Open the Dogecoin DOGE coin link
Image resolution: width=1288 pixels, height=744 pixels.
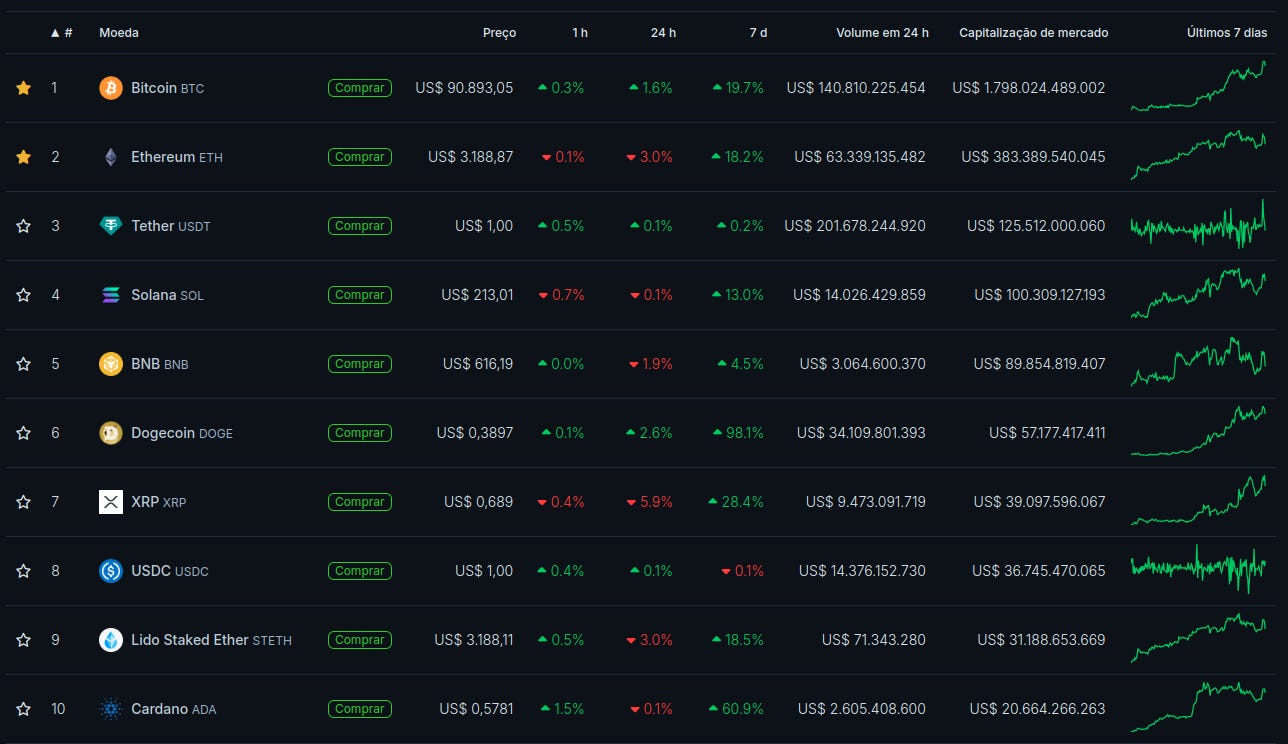182,433
